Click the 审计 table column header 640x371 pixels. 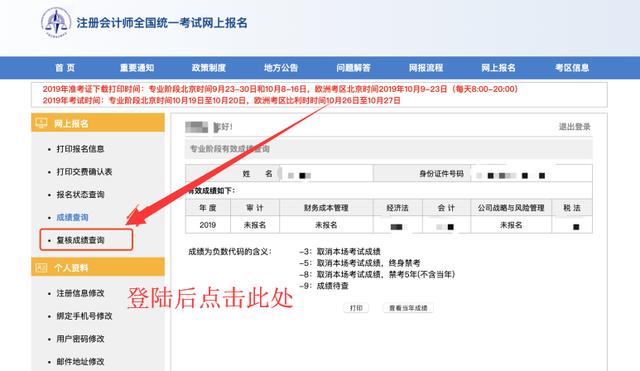tap(255, 208)
